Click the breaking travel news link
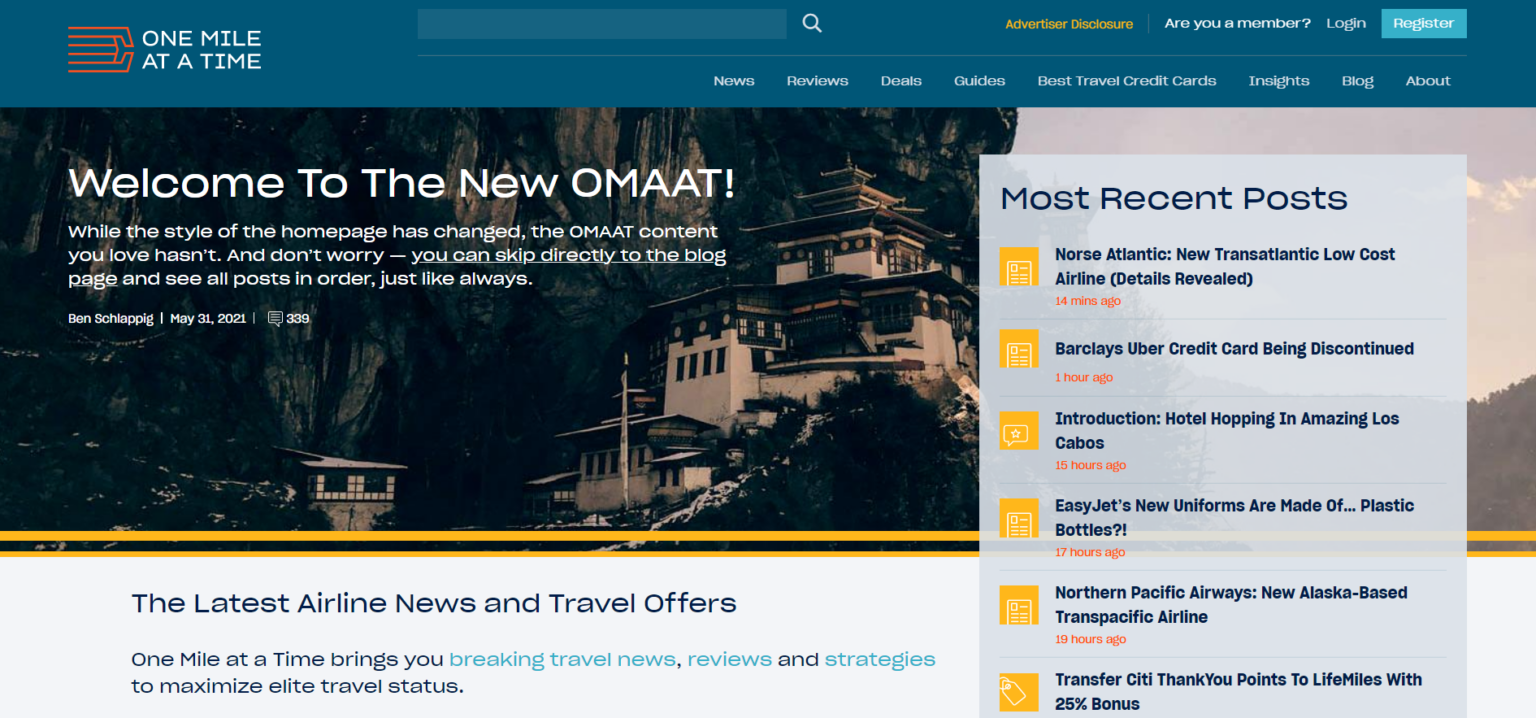1536x718 pixels. click(562, 659)
